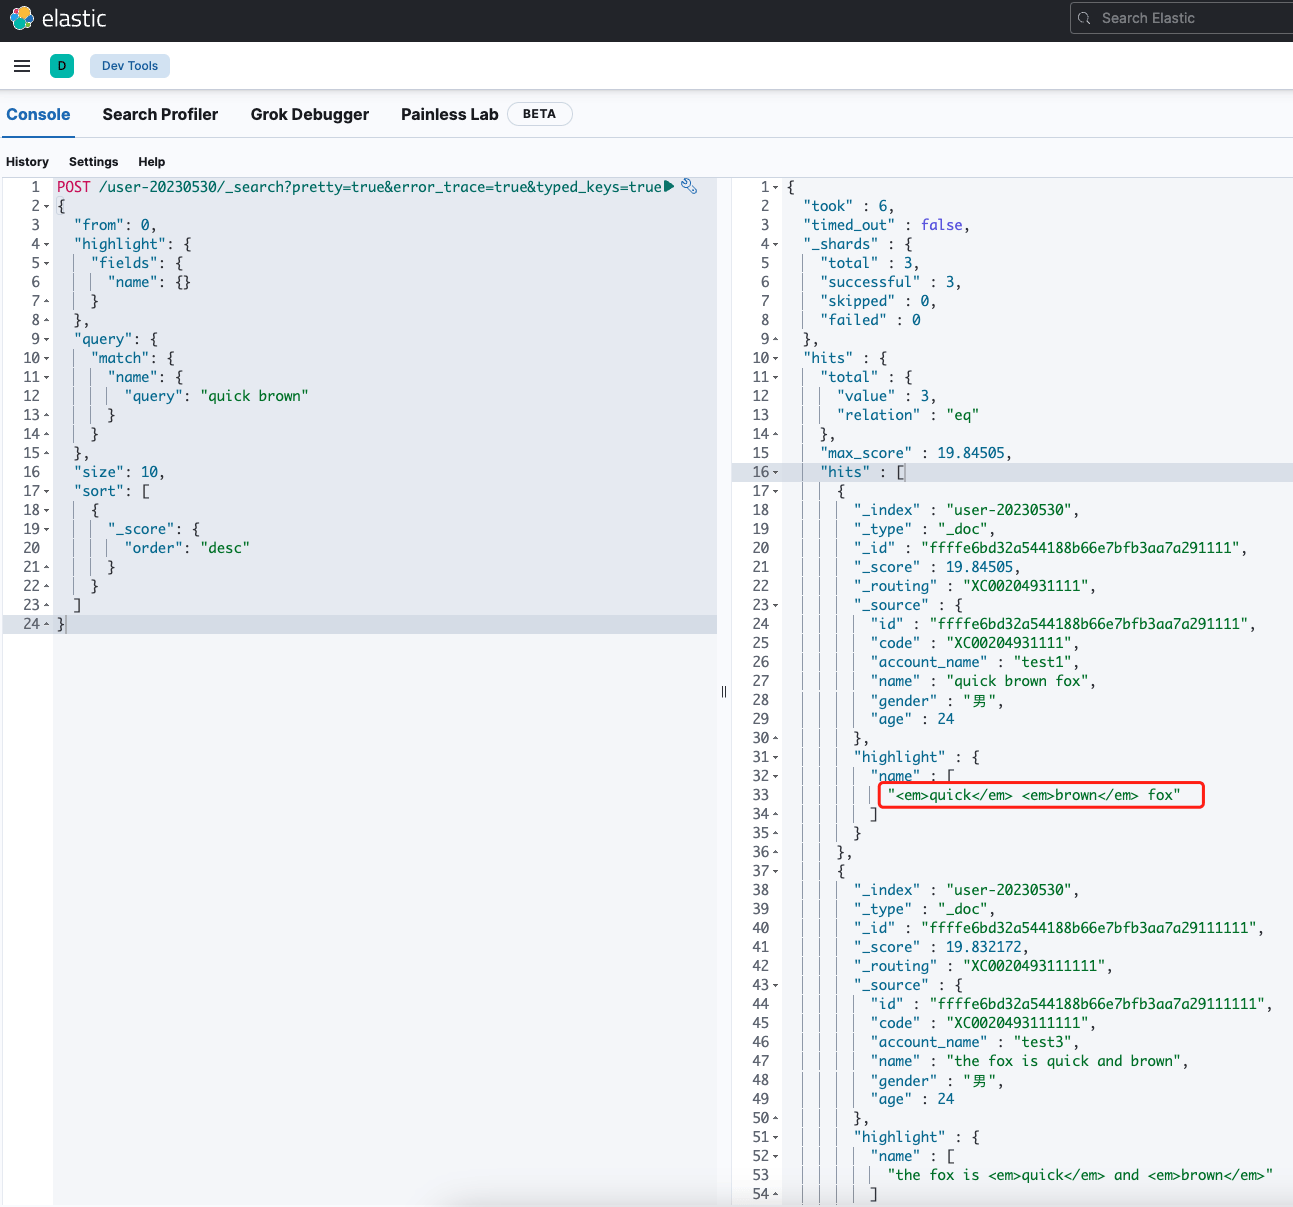The width and height of the screenshot is (1293, 1207).
Task: Click the Help link
Action: [151, 162]
